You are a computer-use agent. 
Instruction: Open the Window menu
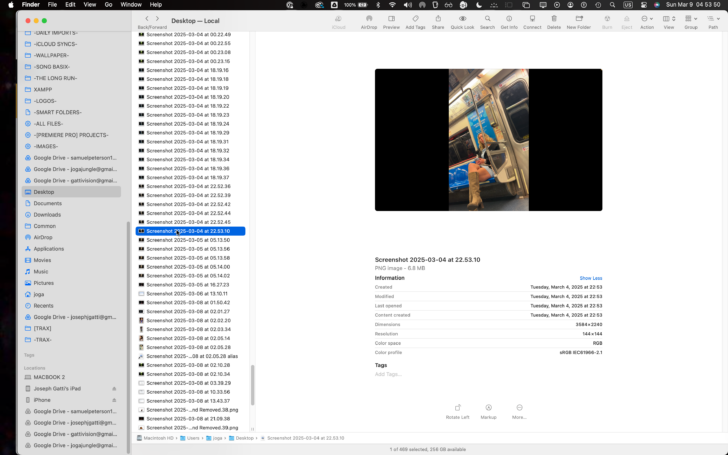[x=131, y=5]
